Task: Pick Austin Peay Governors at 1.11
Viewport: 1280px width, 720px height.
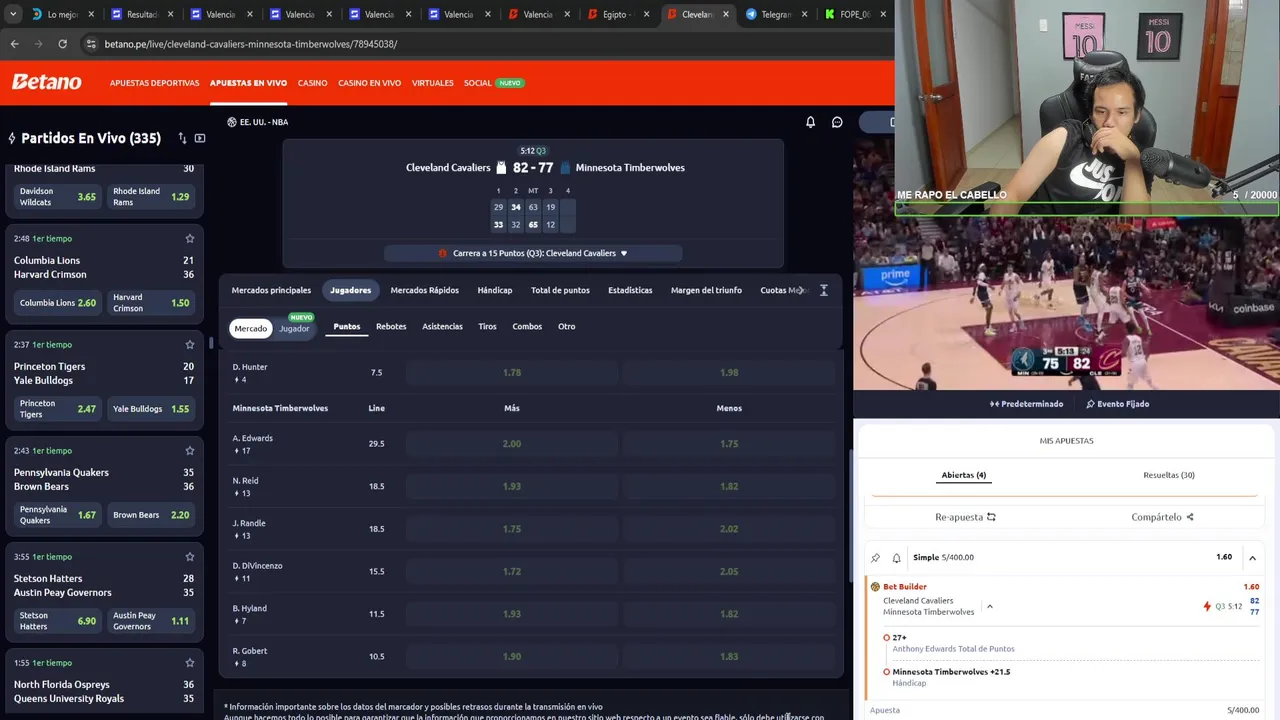Action: pos(150,621)
